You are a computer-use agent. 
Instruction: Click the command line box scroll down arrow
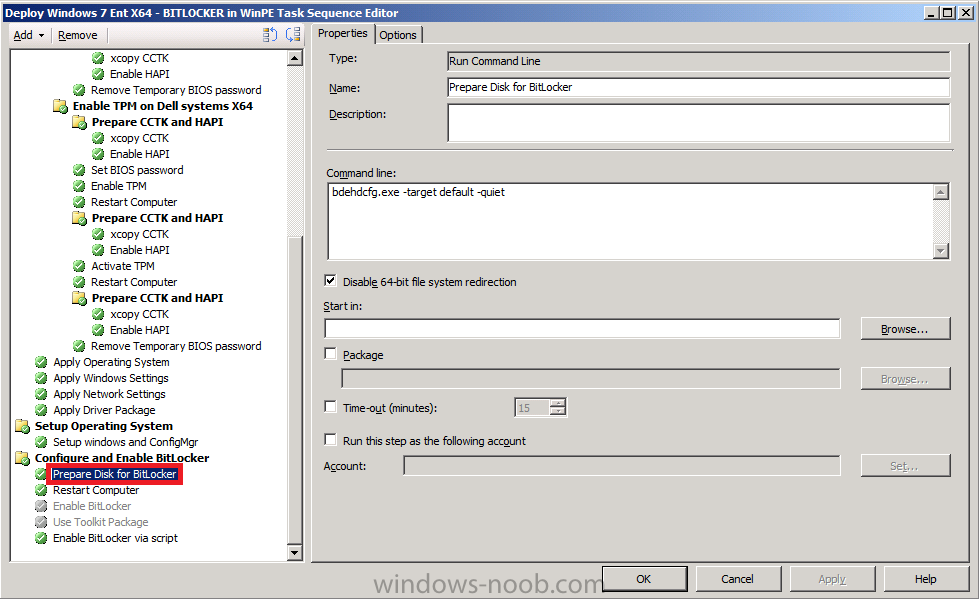pos(941,251)
